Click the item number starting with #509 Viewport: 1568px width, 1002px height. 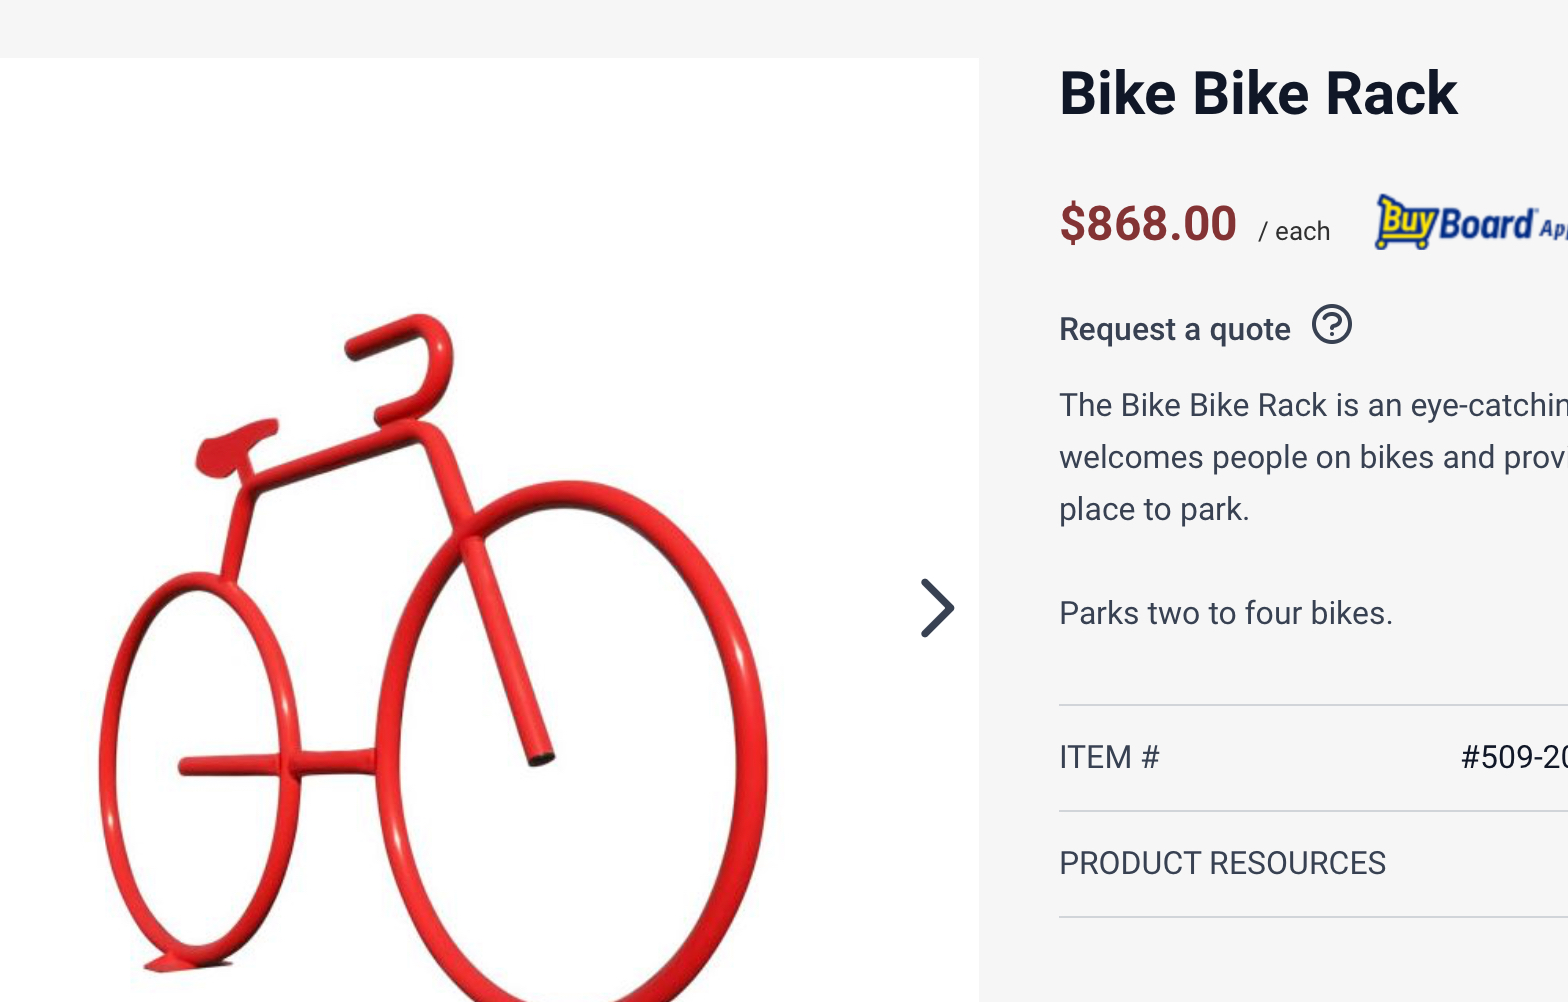point(1513,757)
